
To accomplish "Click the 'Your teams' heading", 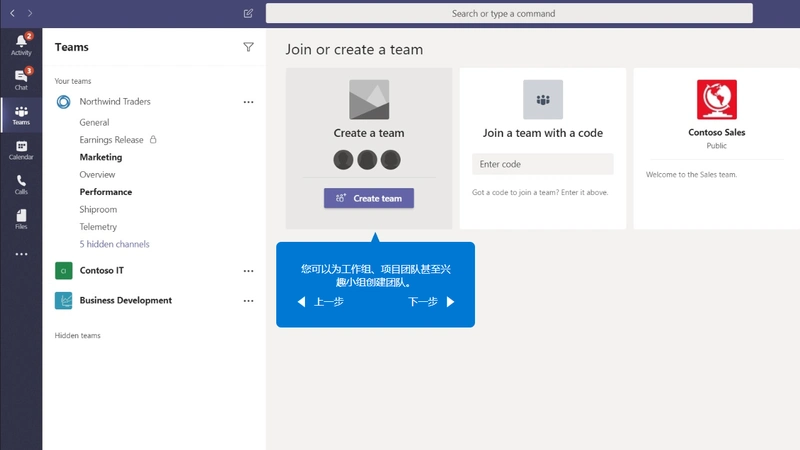I will [73, 81].
